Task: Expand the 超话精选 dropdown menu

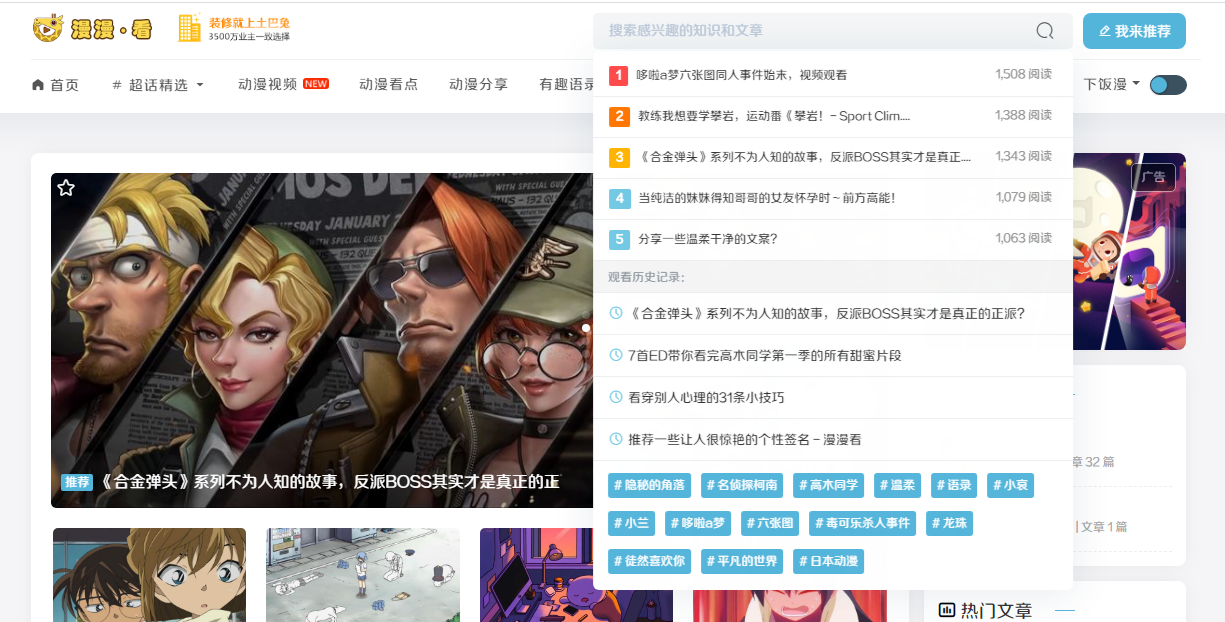Action: click(x=156, y=85)
